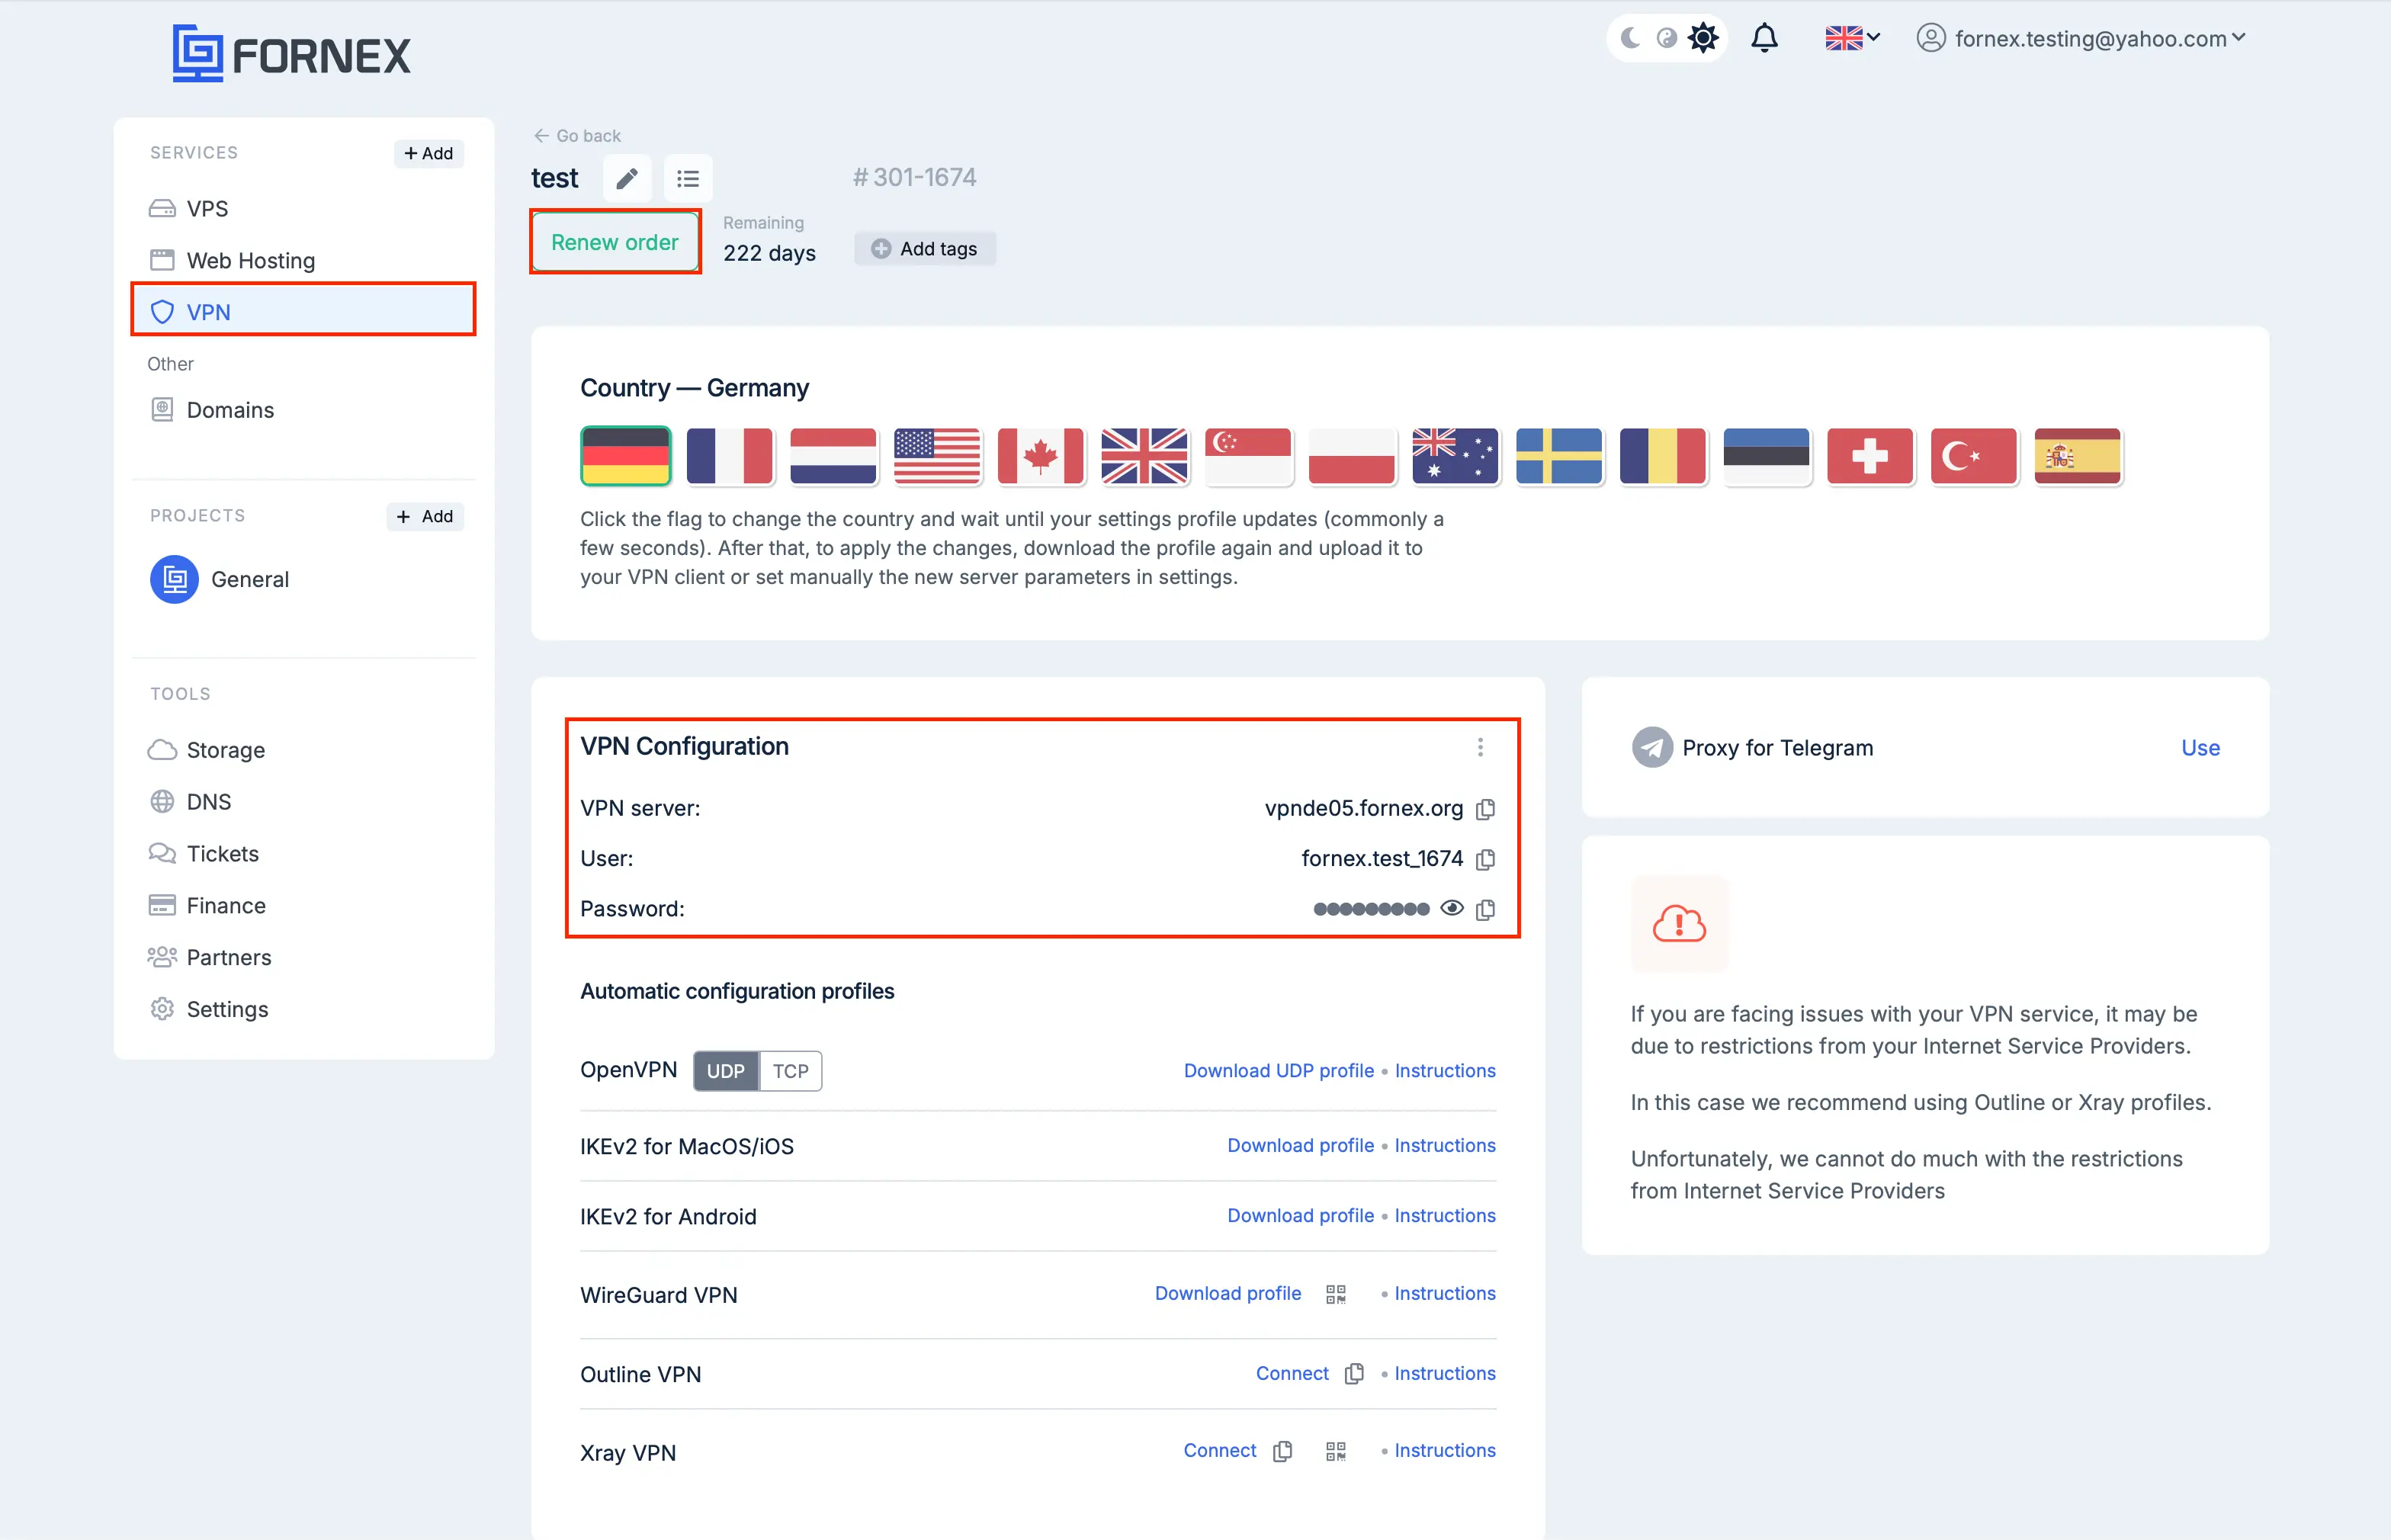Image resolution: width=2391 pixels, height=1540 pixels.
Task: Select Netherlands flag
Action: (x=833, y=456)
